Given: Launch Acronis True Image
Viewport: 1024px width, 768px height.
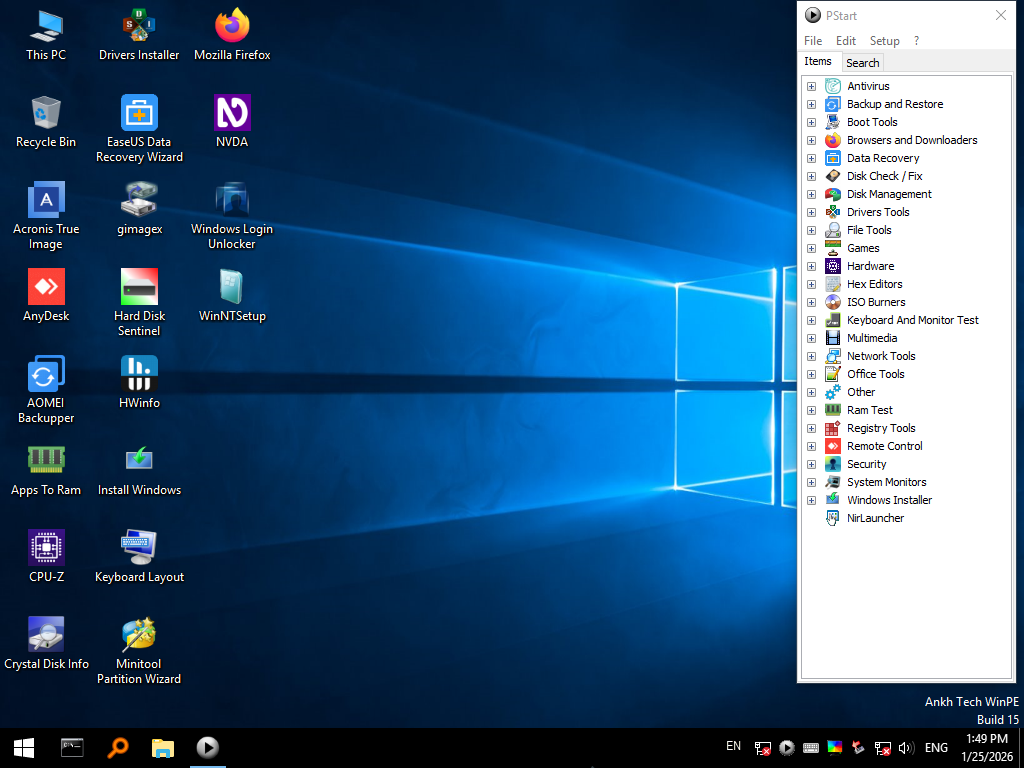Looking at the screenshot, I should [45, 199].
